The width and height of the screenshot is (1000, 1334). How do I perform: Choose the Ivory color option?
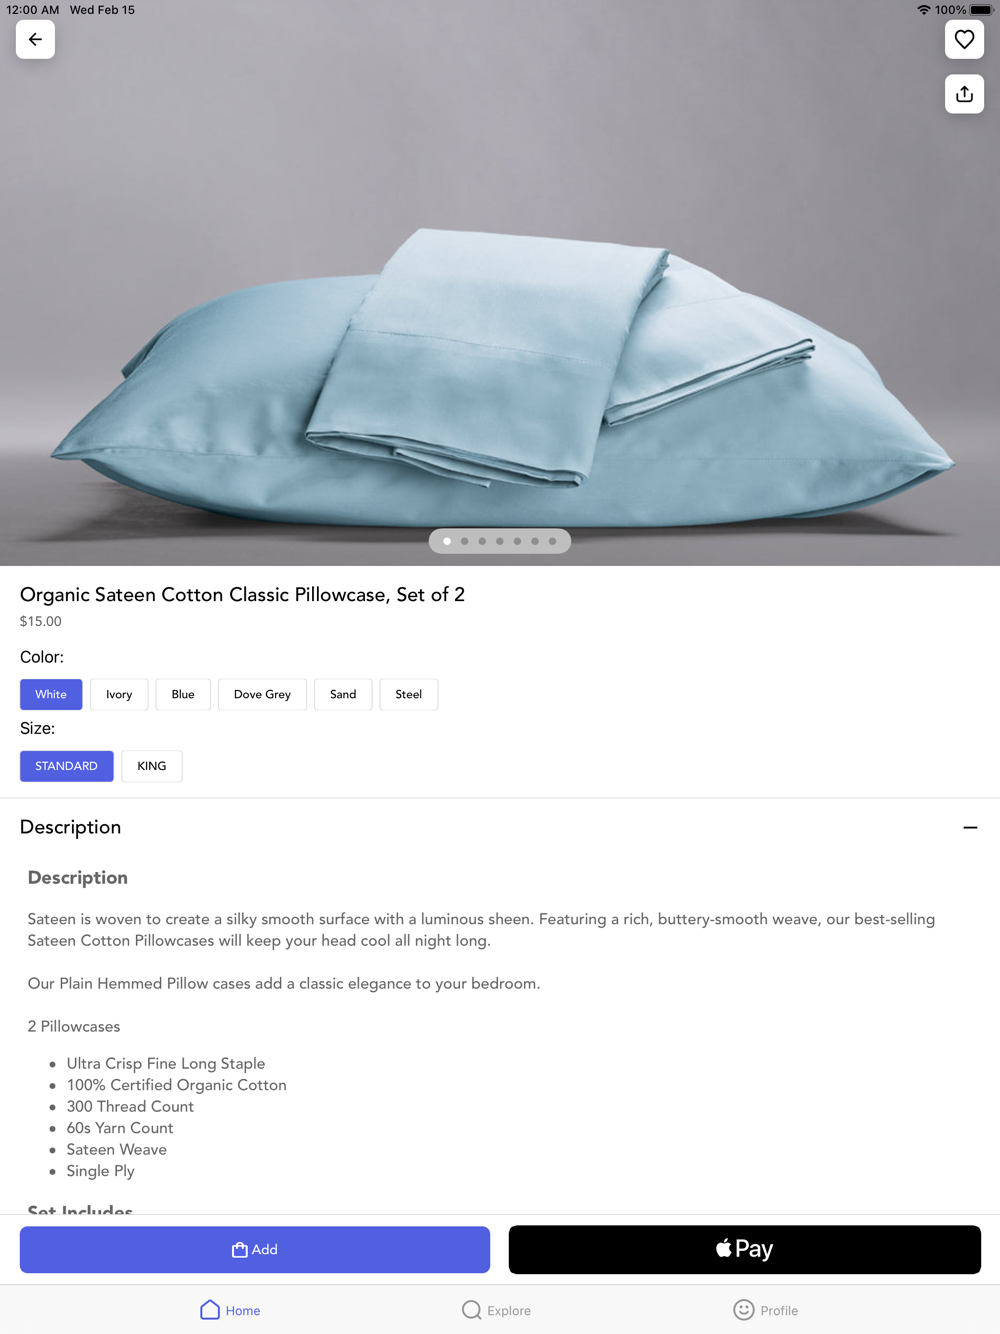pos(119,694)
